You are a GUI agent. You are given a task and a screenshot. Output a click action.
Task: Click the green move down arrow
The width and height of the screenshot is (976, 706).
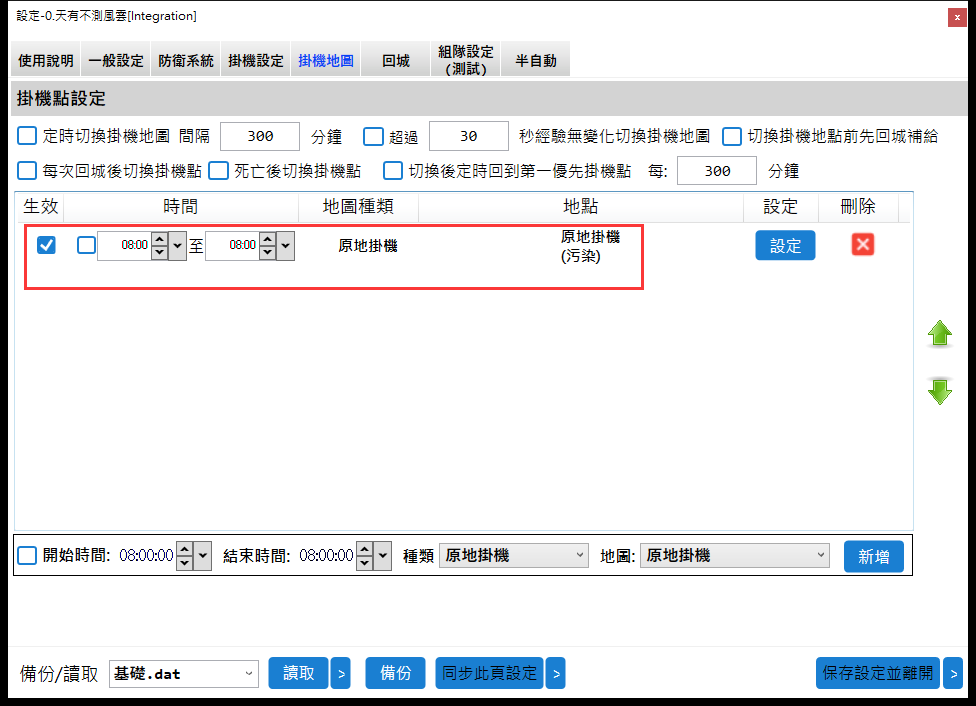(940, 391)
